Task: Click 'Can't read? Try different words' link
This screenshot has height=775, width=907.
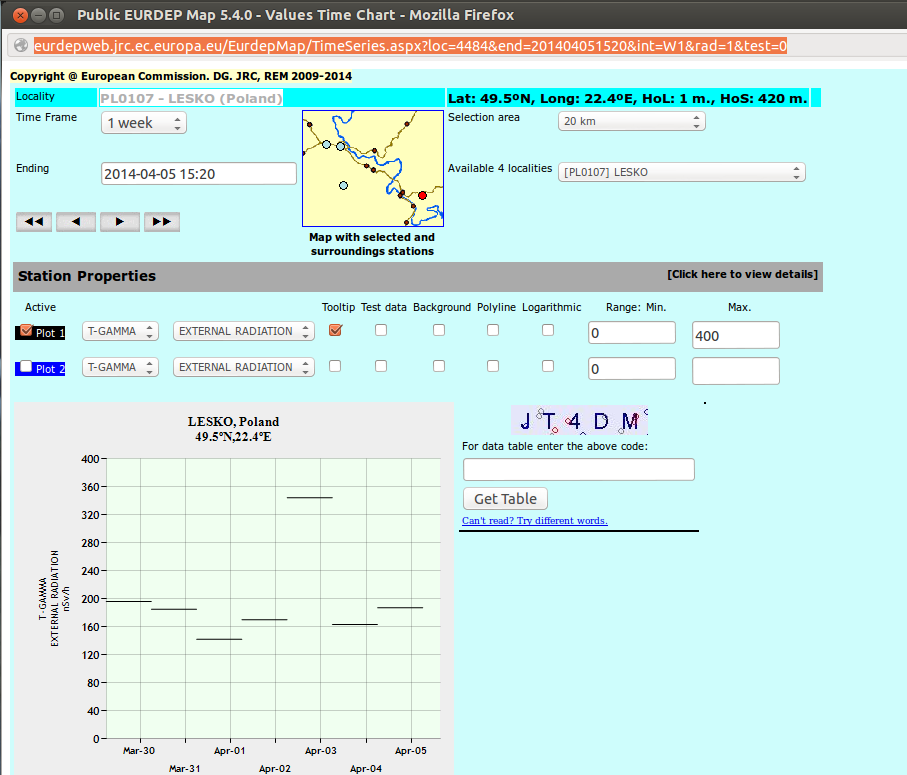Action: [535, 521]
